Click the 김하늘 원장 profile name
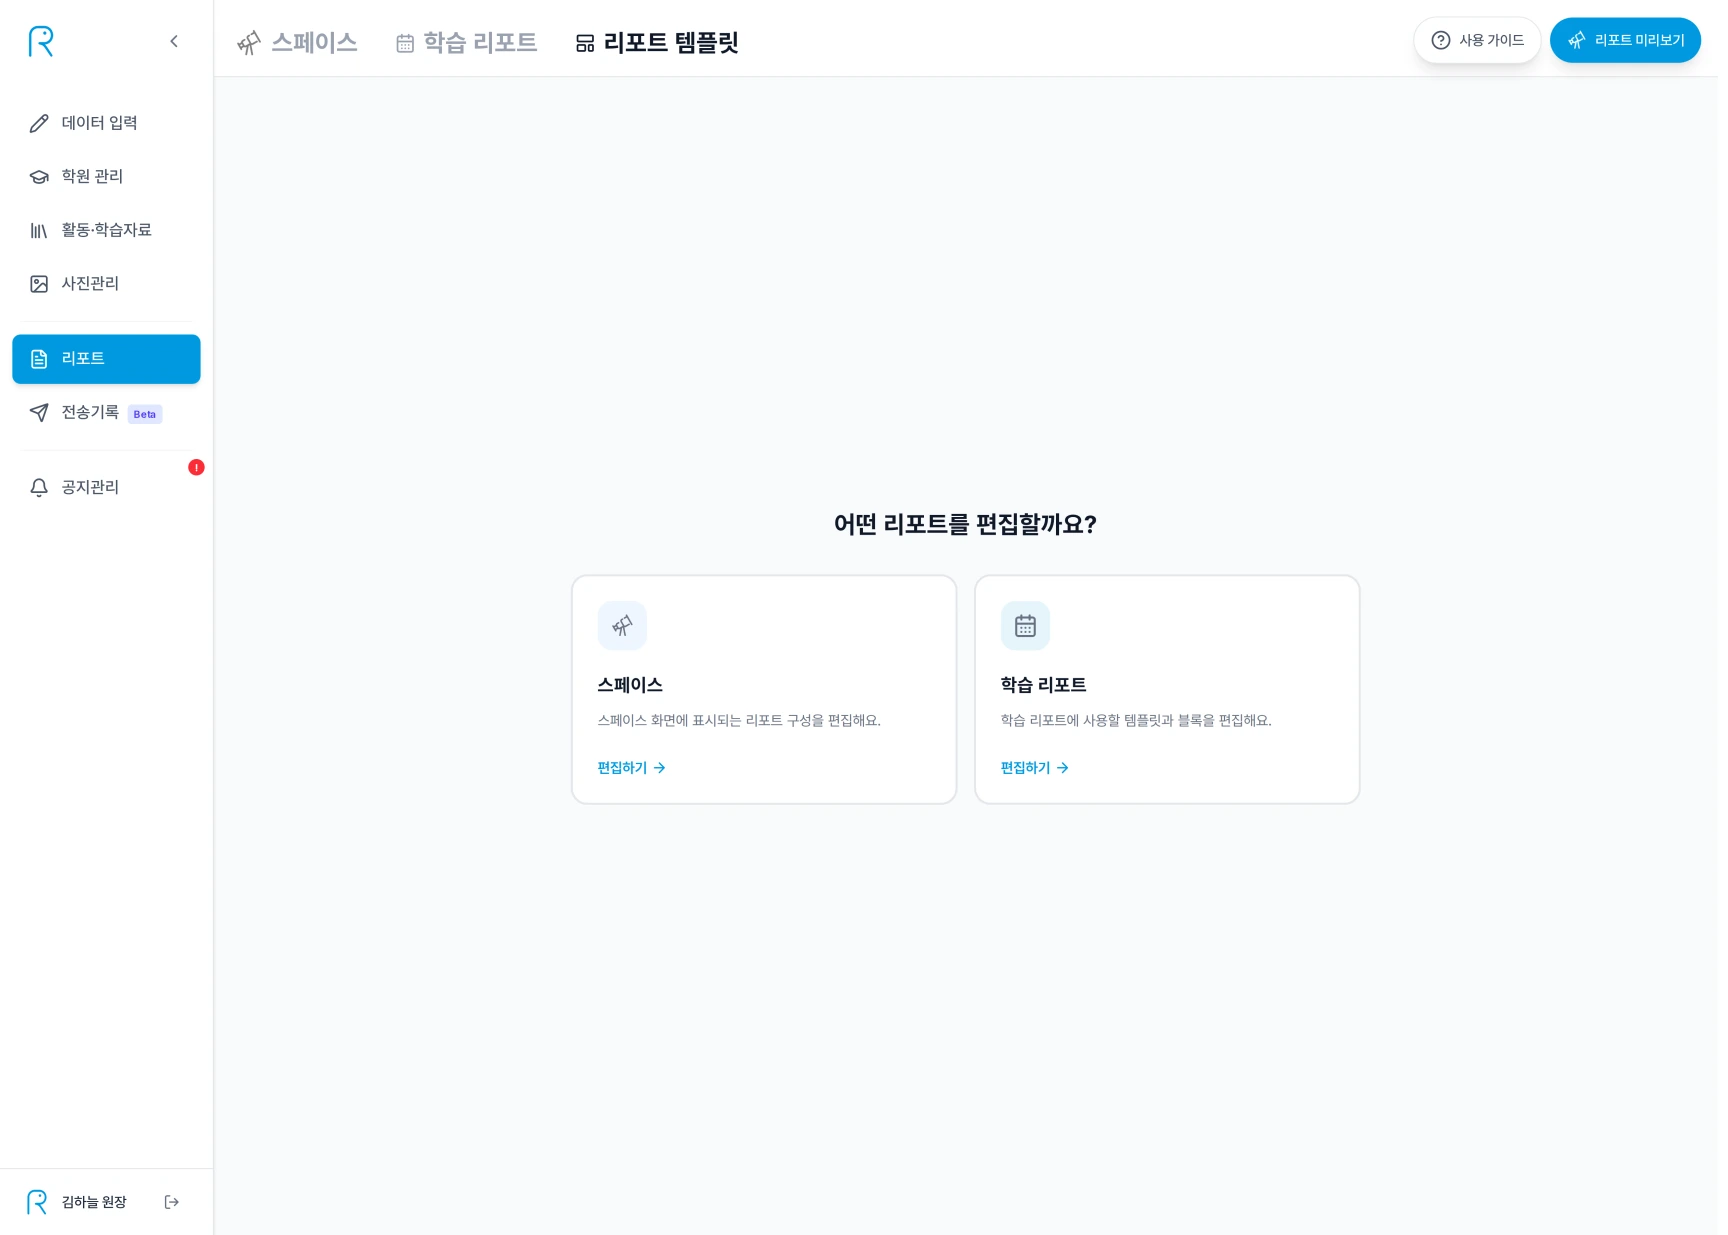Screen dimensions: 1728x1235 pos(94,1202)
